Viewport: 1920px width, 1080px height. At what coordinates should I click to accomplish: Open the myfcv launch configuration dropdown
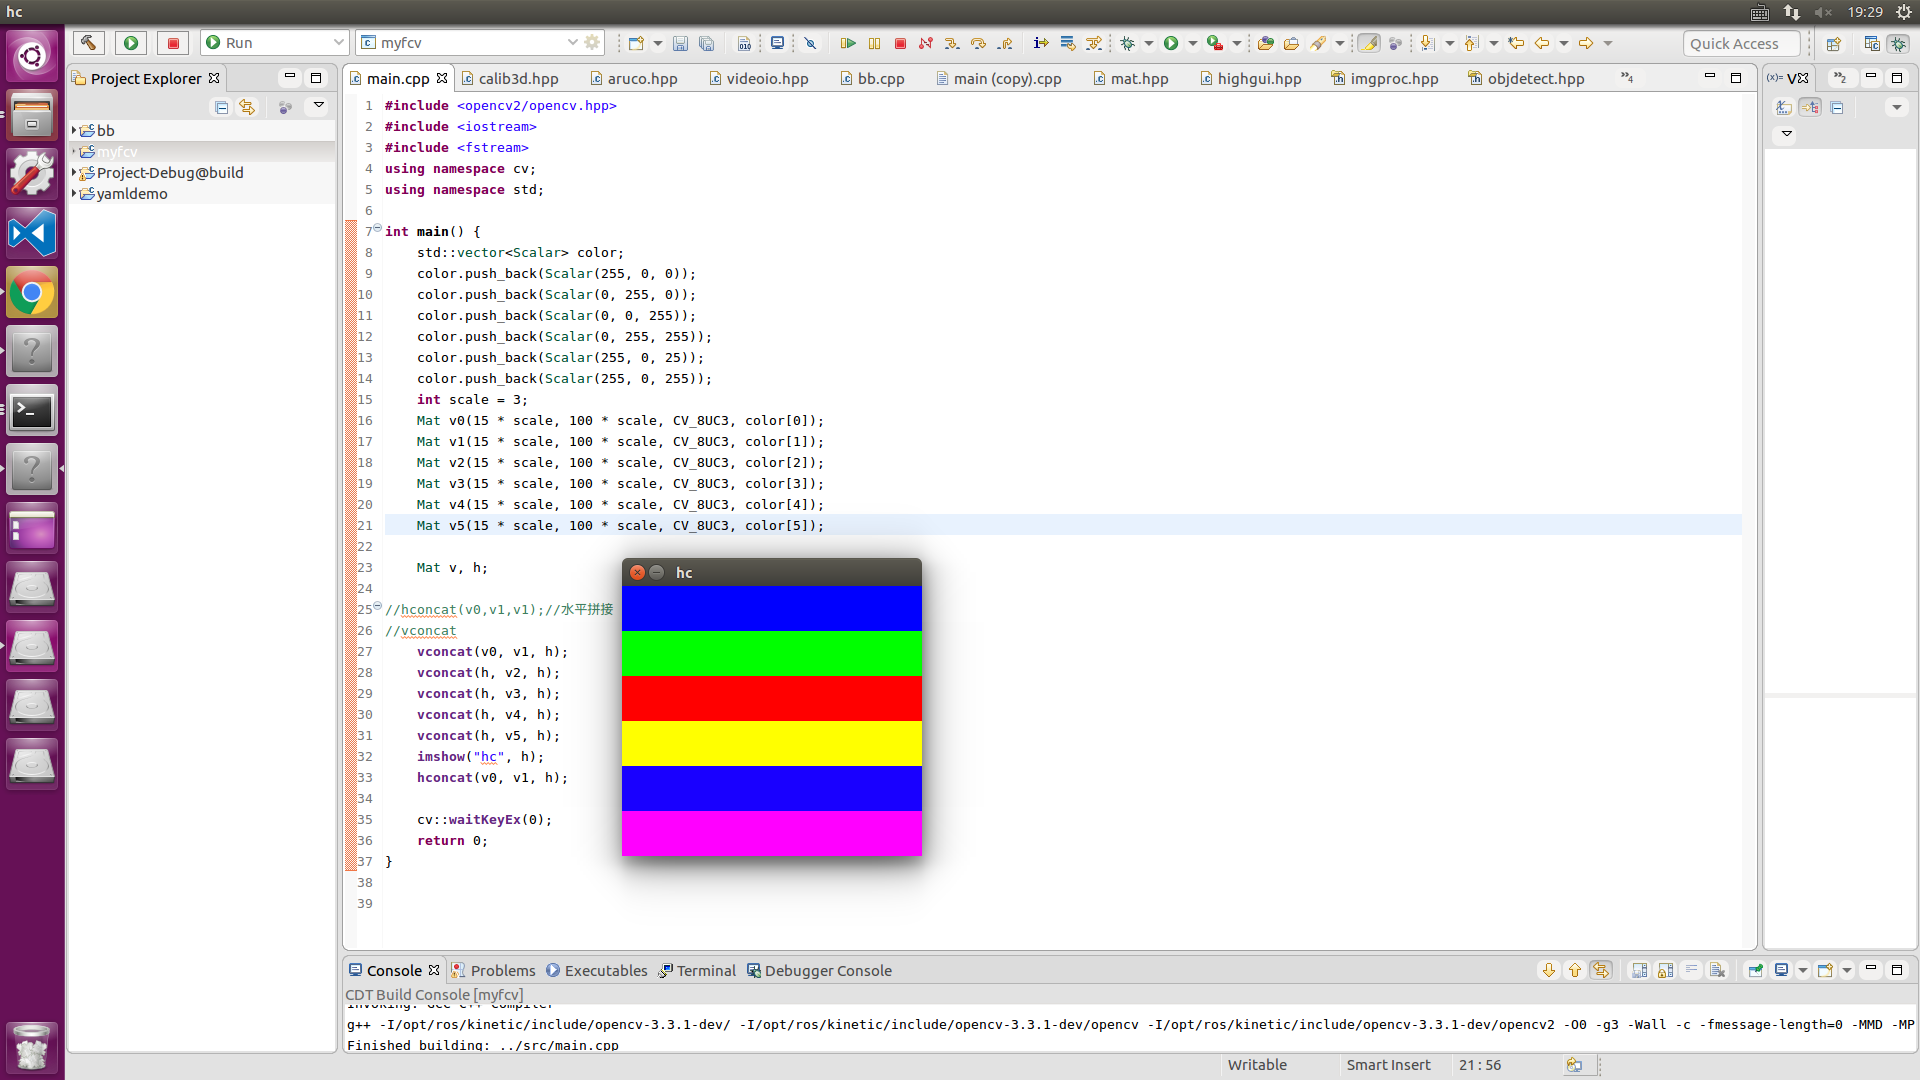coord(572,43)
